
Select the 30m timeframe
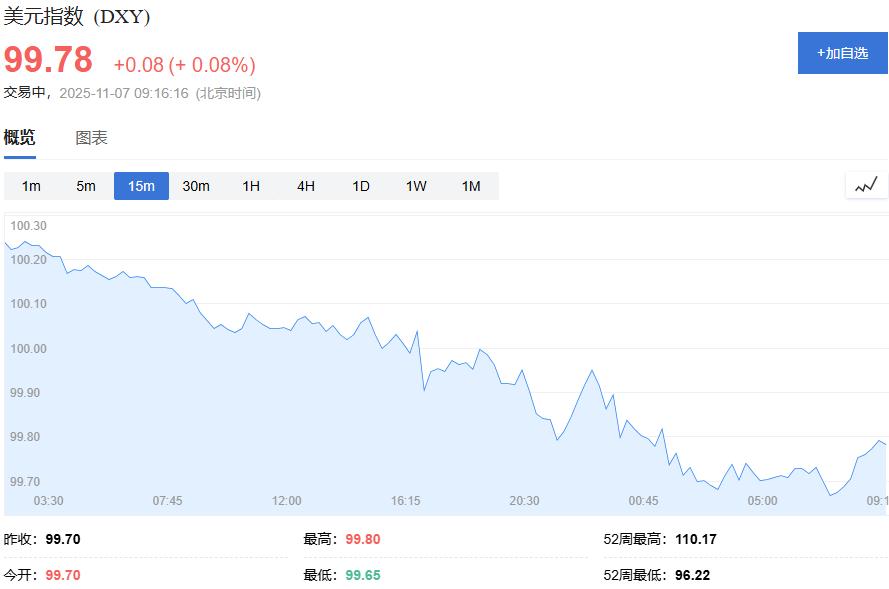pyautogui.click(x=197, y=185)
